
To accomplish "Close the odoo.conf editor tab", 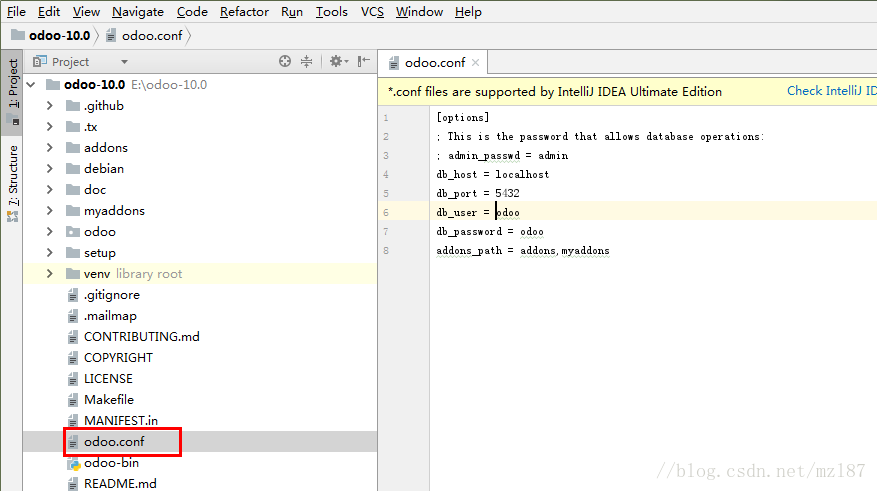I will click(x=475, y=63).
